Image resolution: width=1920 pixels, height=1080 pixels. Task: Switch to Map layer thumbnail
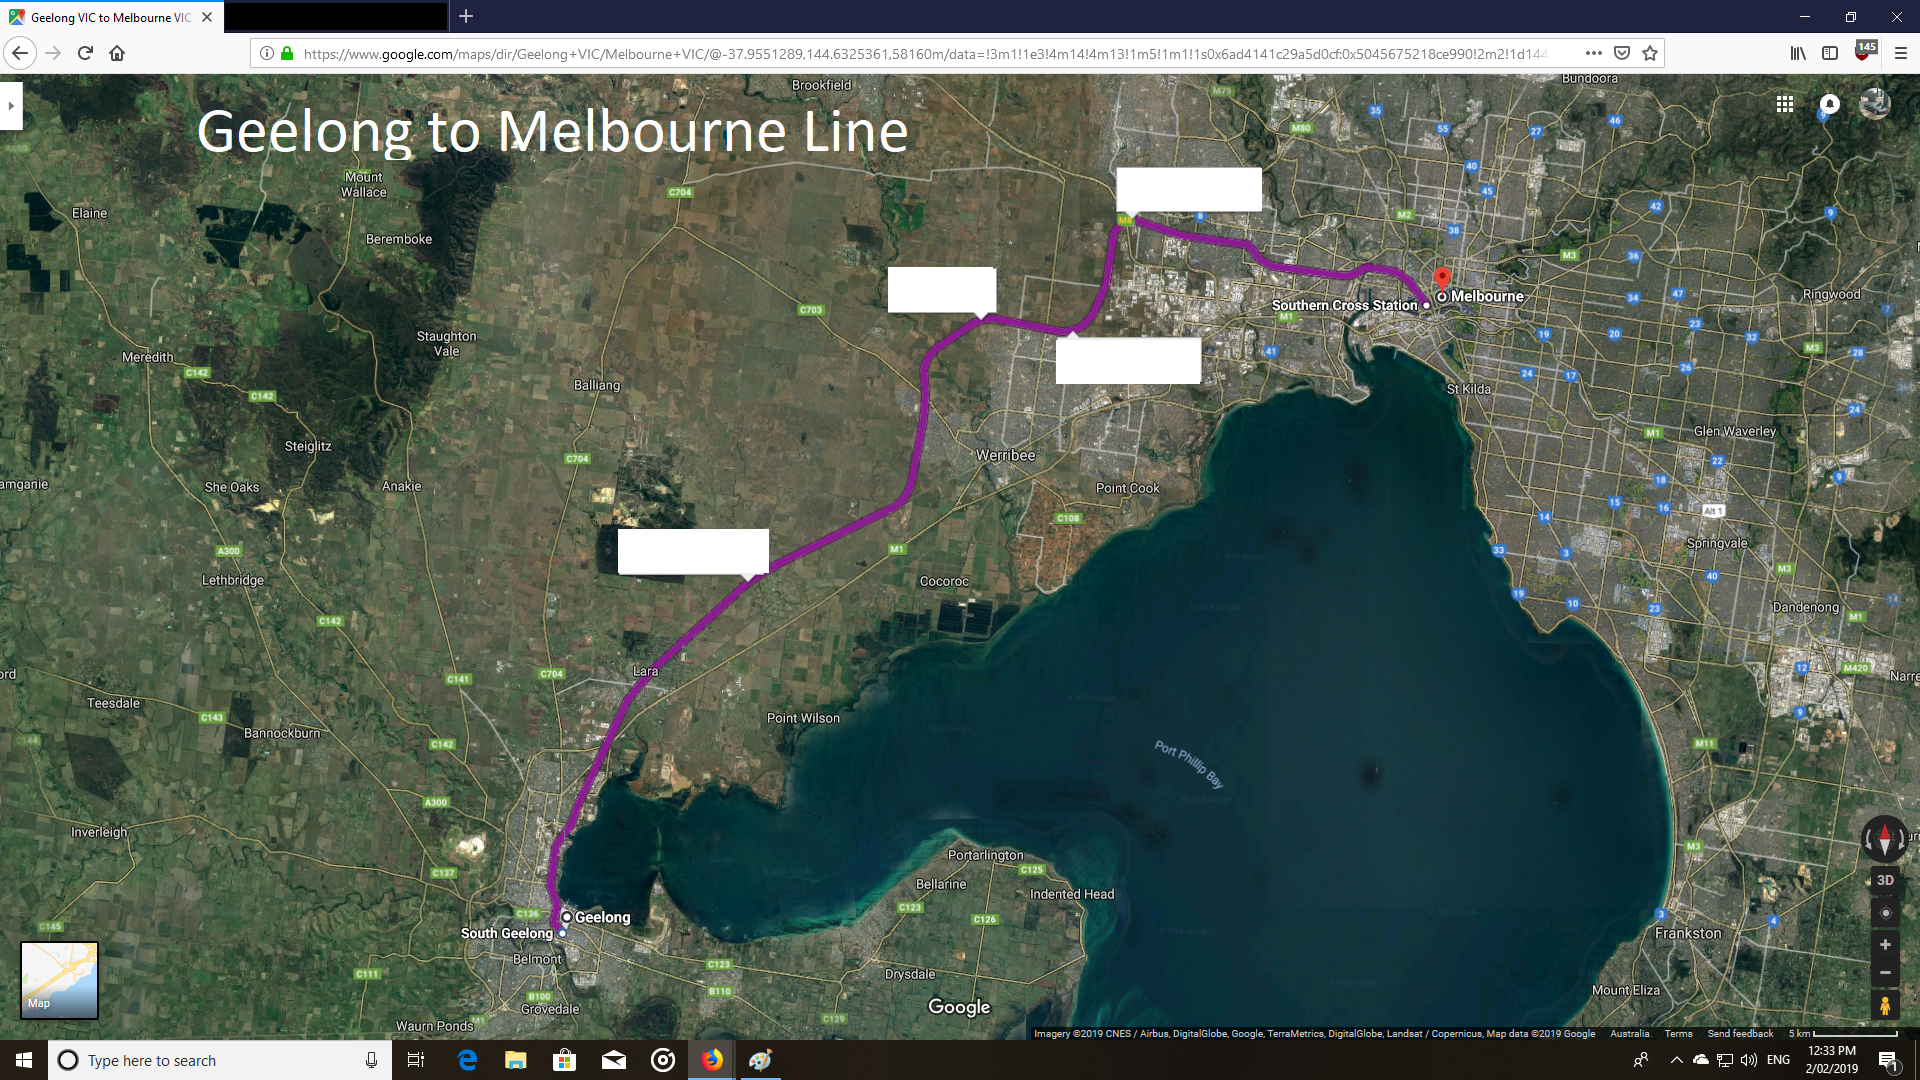60,980
